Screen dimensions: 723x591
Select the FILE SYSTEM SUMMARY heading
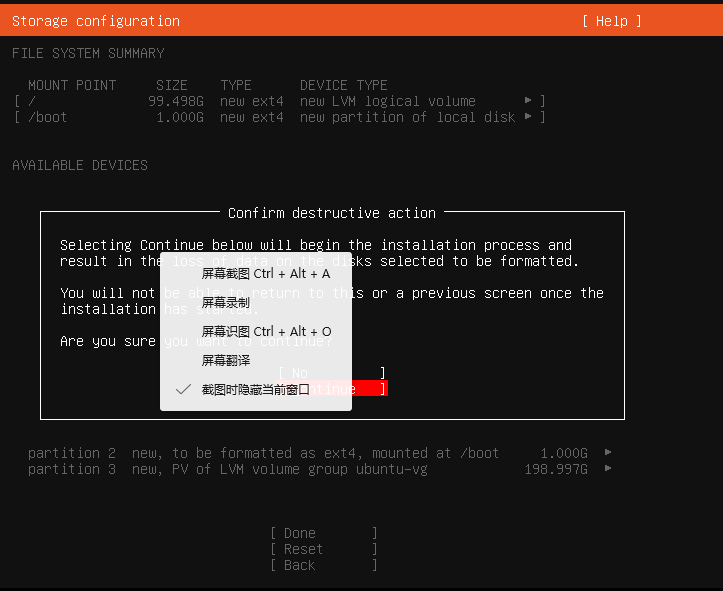(88, 53)
